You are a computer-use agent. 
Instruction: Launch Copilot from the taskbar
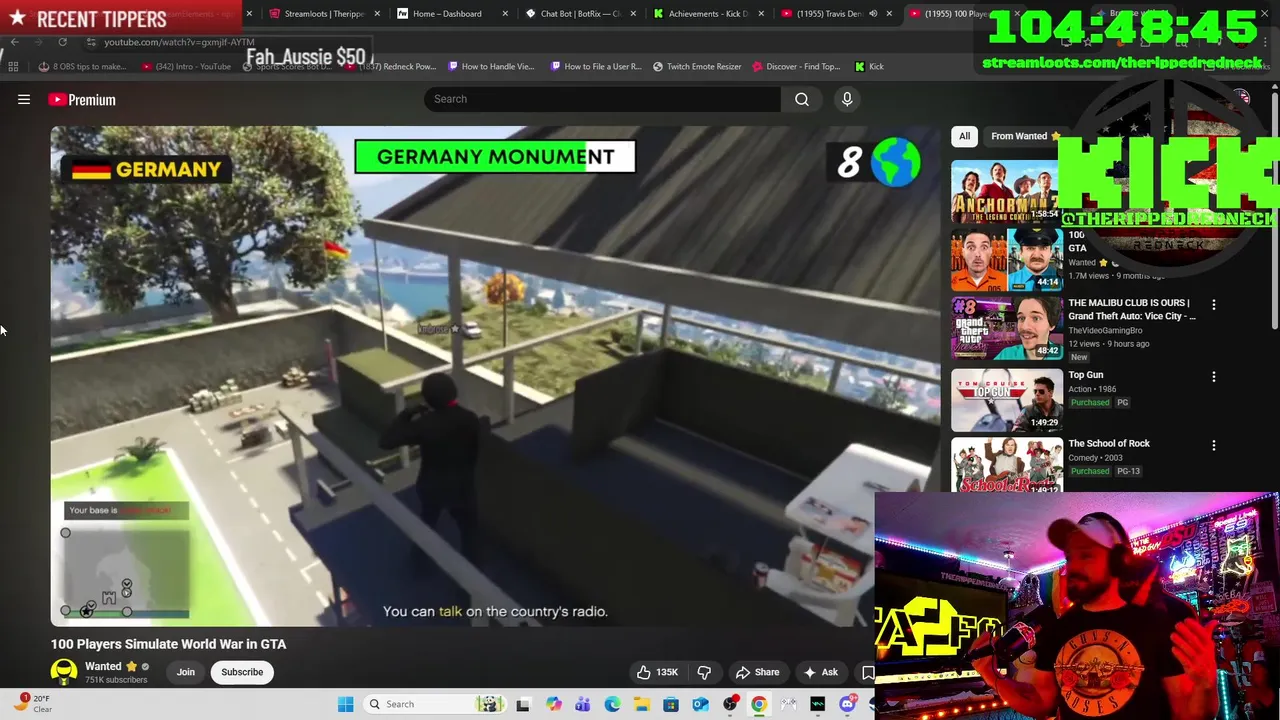coord(553,704)
